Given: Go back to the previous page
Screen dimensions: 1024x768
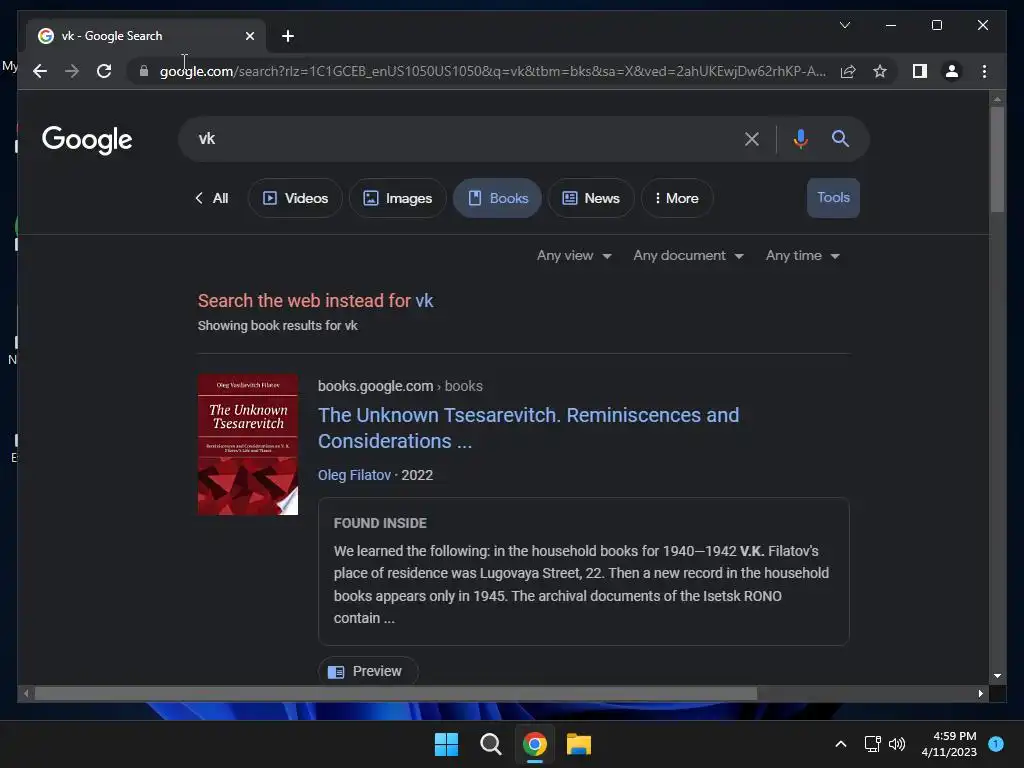Looking at the screenshot, I should point(40,71).
